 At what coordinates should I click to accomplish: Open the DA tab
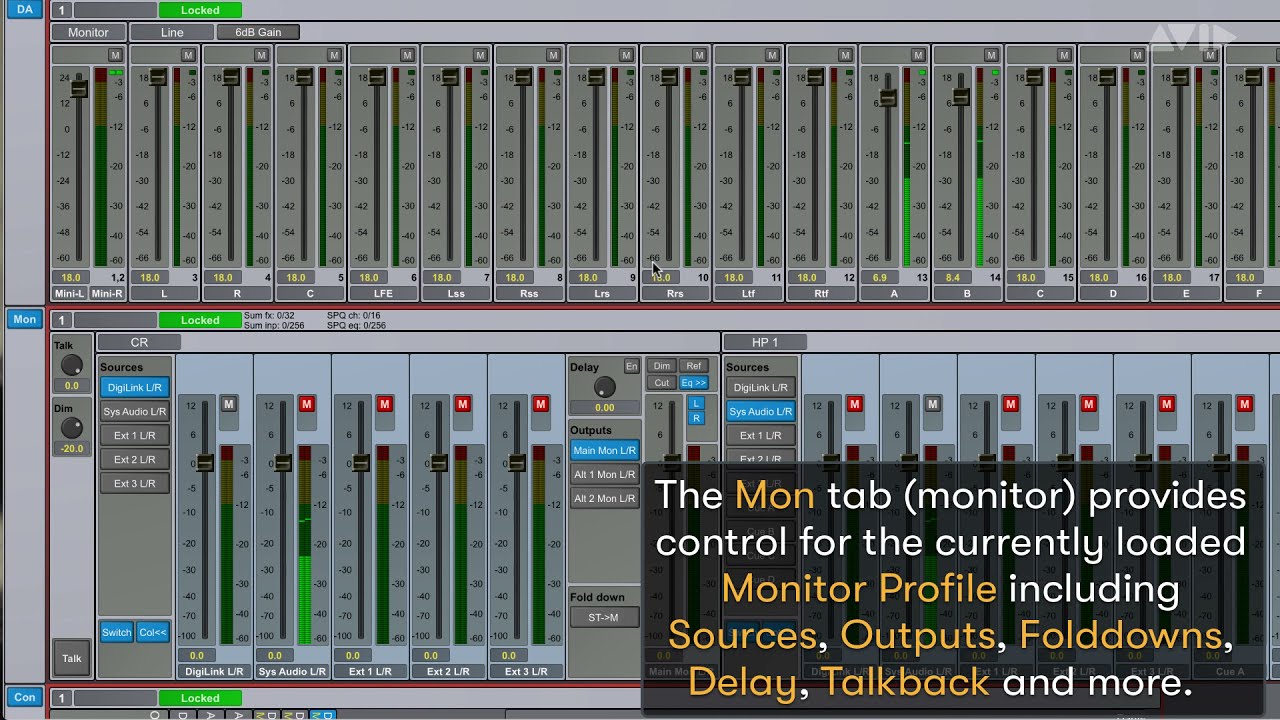24,9
